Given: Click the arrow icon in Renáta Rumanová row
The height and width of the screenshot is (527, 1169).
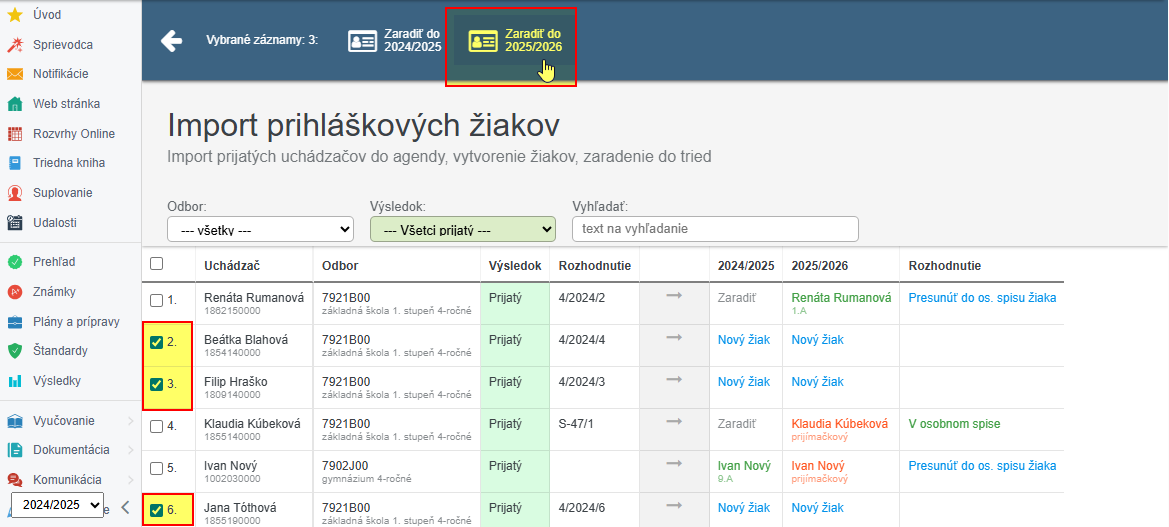Looking at the screenshot, I should (x=674, y=297).
